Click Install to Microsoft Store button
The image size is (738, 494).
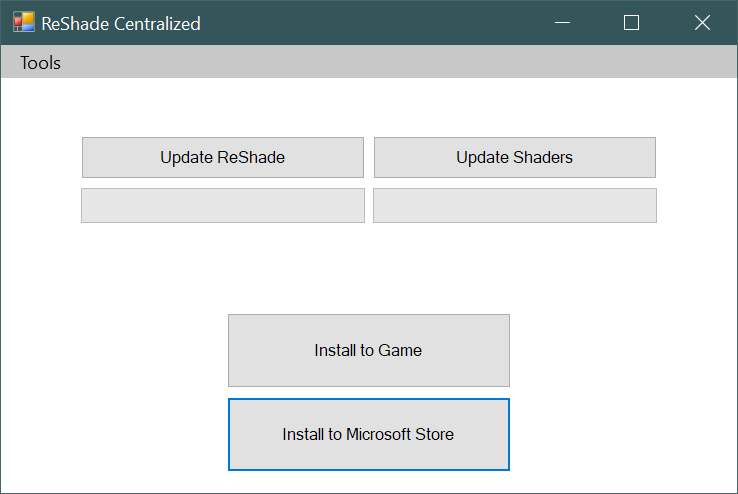369,434
